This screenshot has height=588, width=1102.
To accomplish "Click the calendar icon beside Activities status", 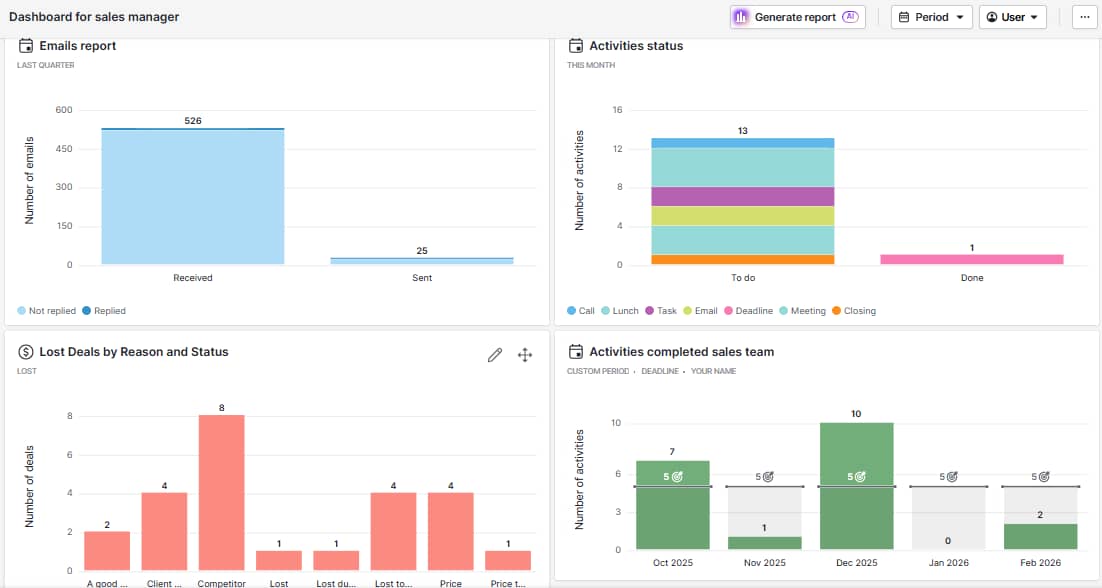I will click(575, 45).
